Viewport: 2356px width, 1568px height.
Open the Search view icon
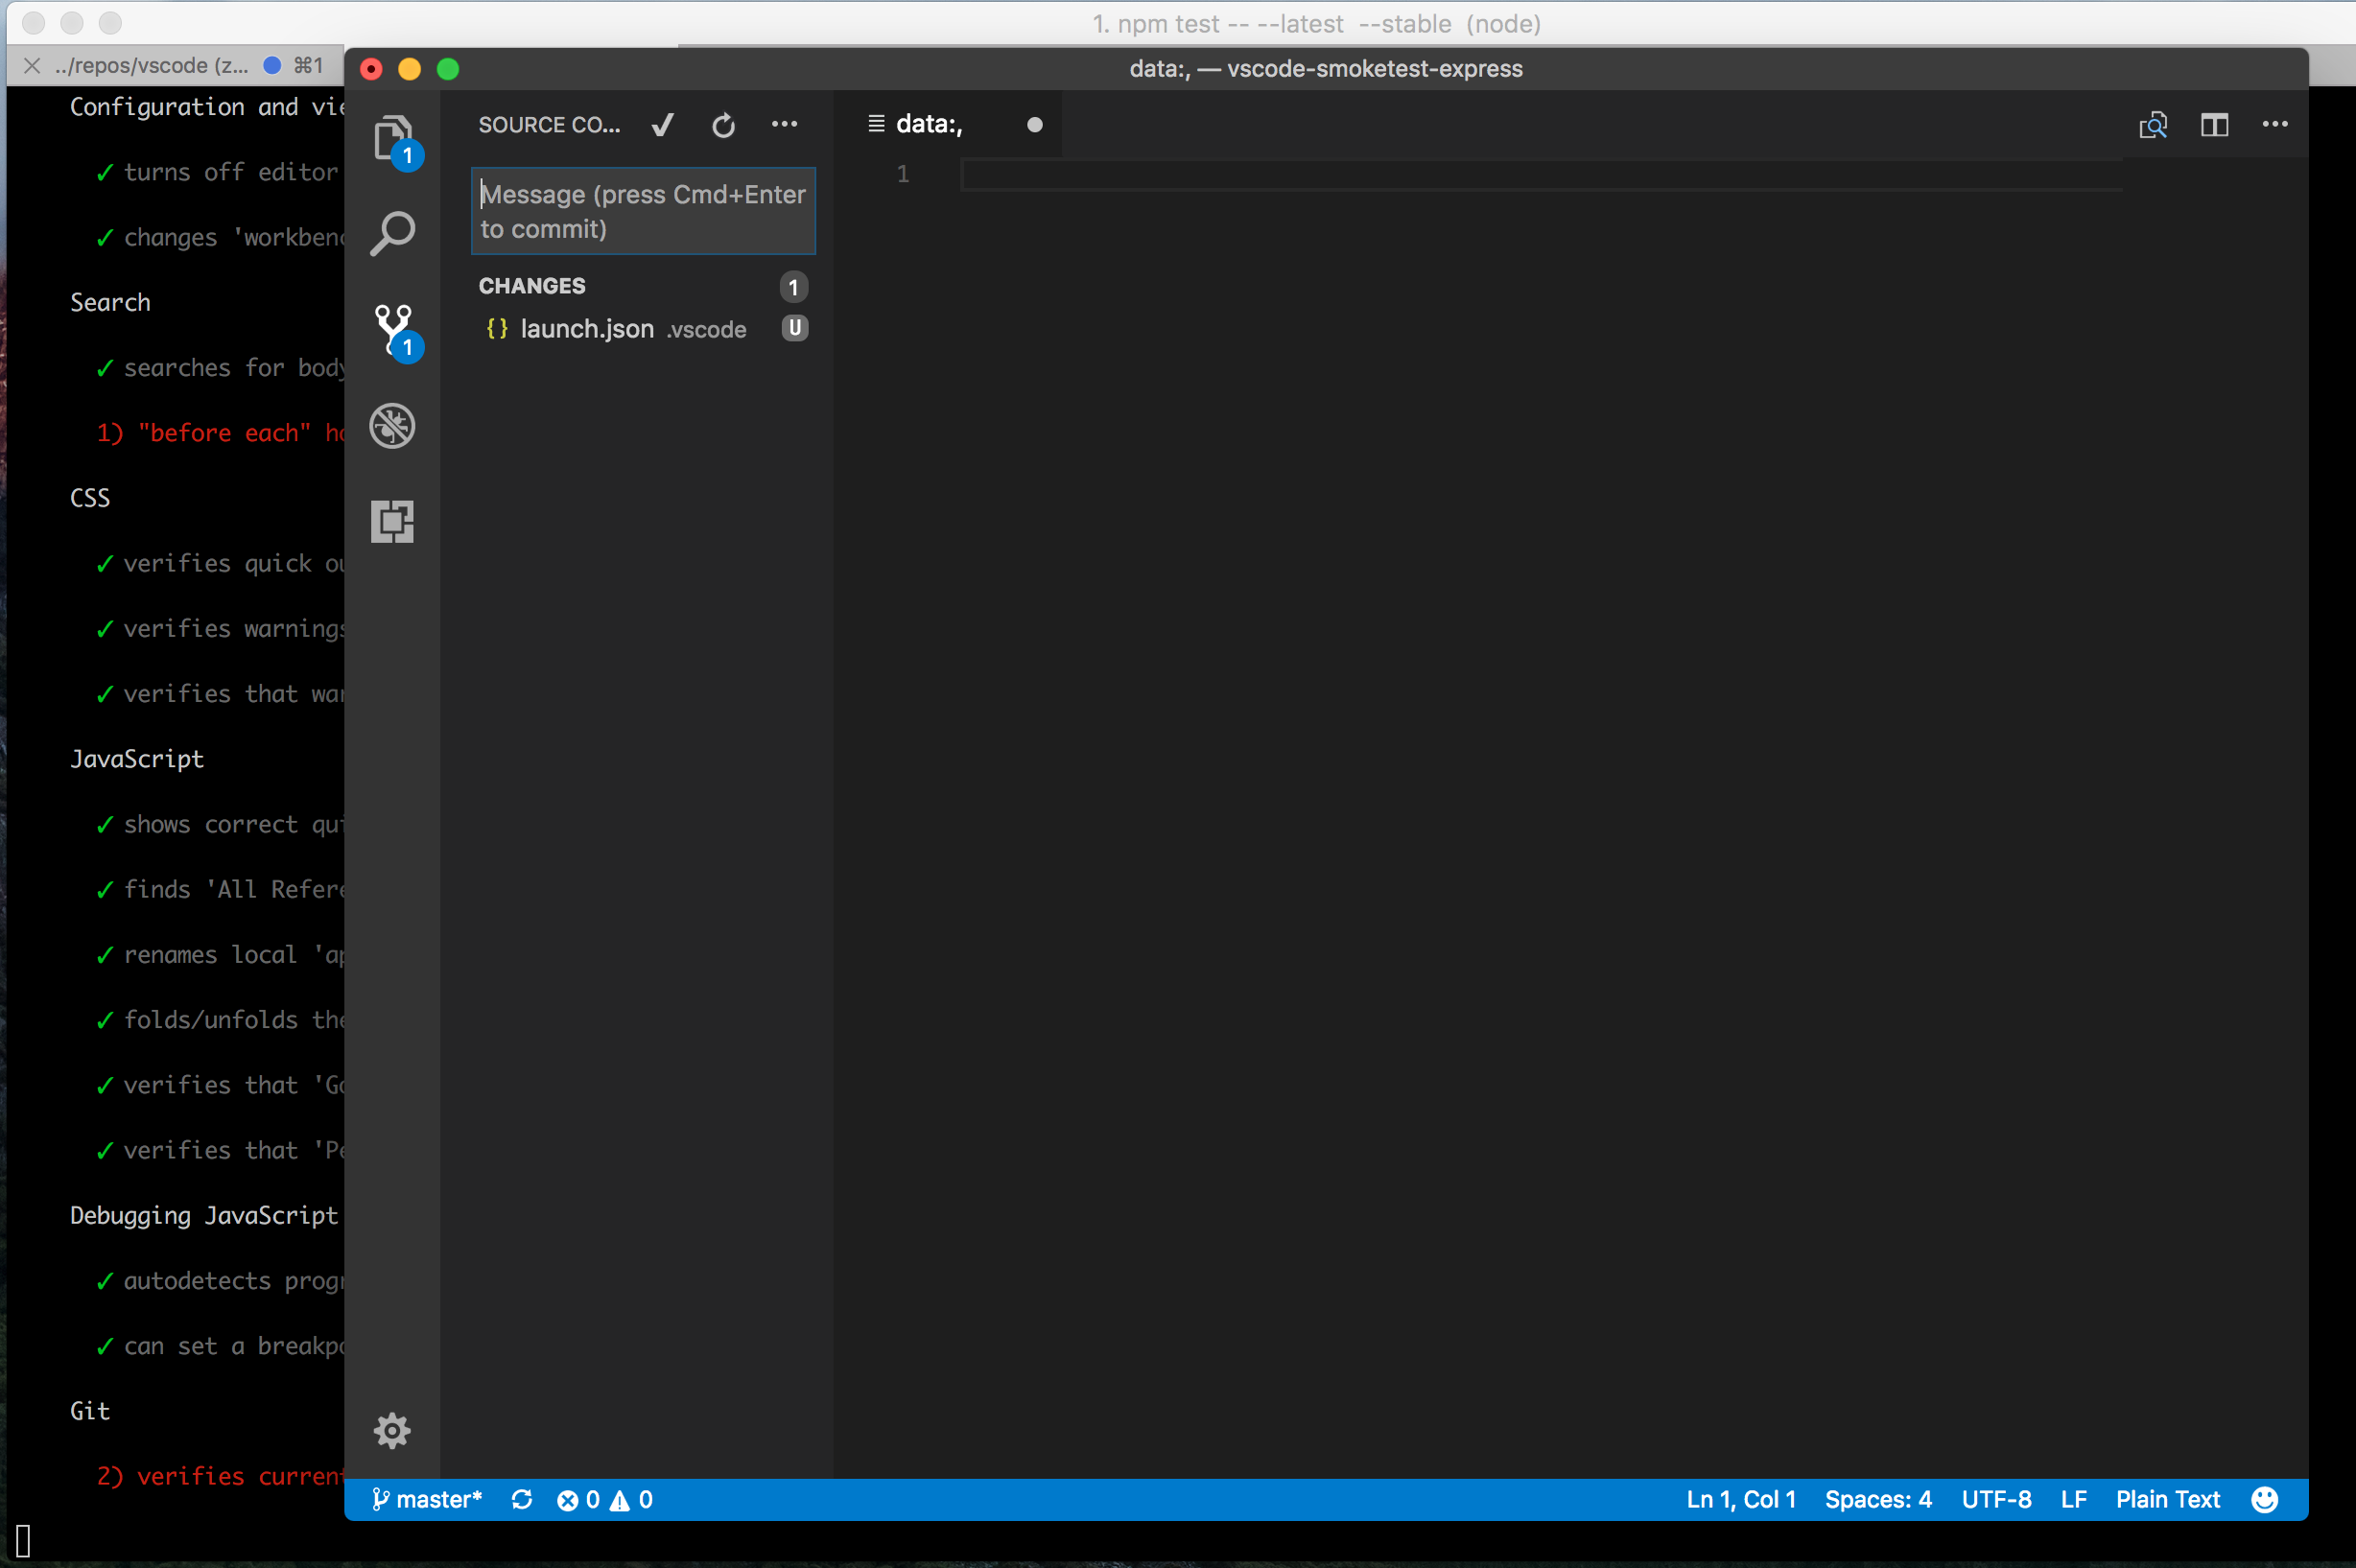coord(392,233)
